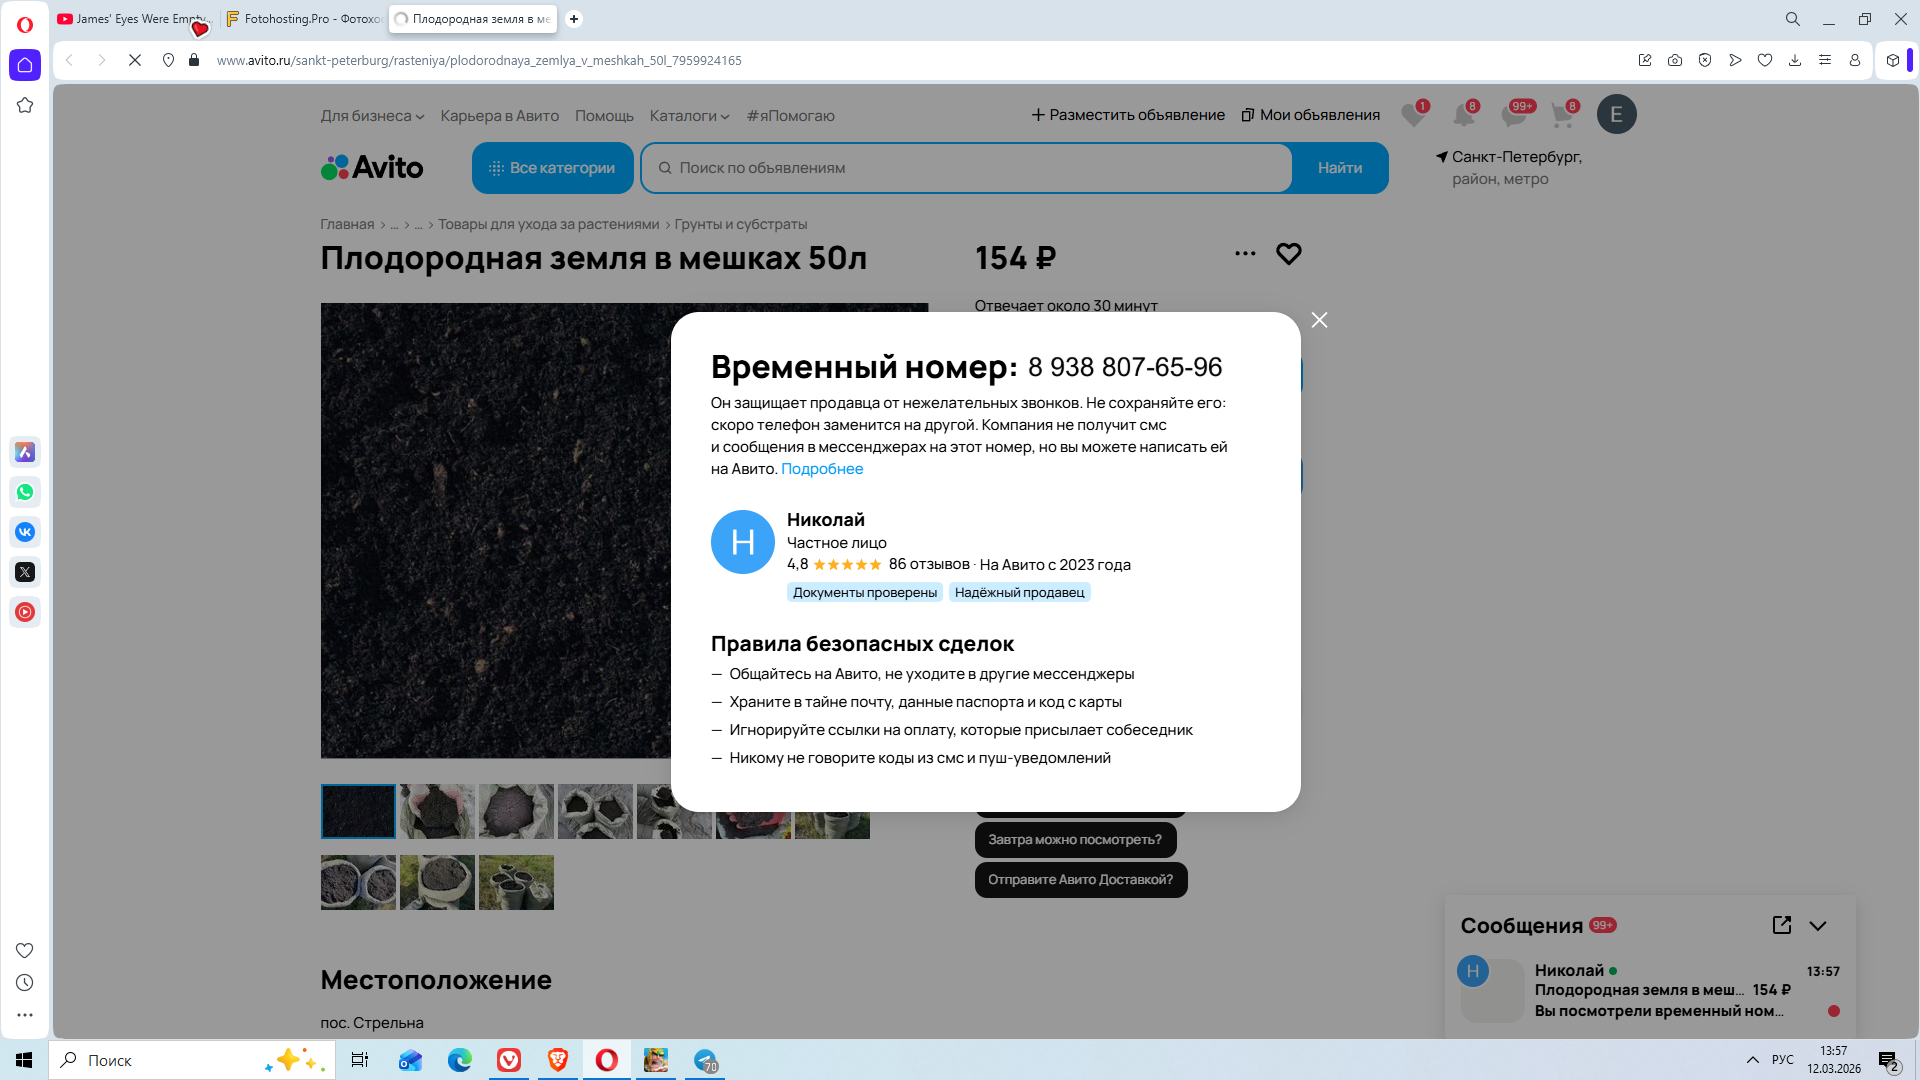Click the Подробнее link in the popup
This screenshot has height=1080, width=1920.
pos(821,469)
